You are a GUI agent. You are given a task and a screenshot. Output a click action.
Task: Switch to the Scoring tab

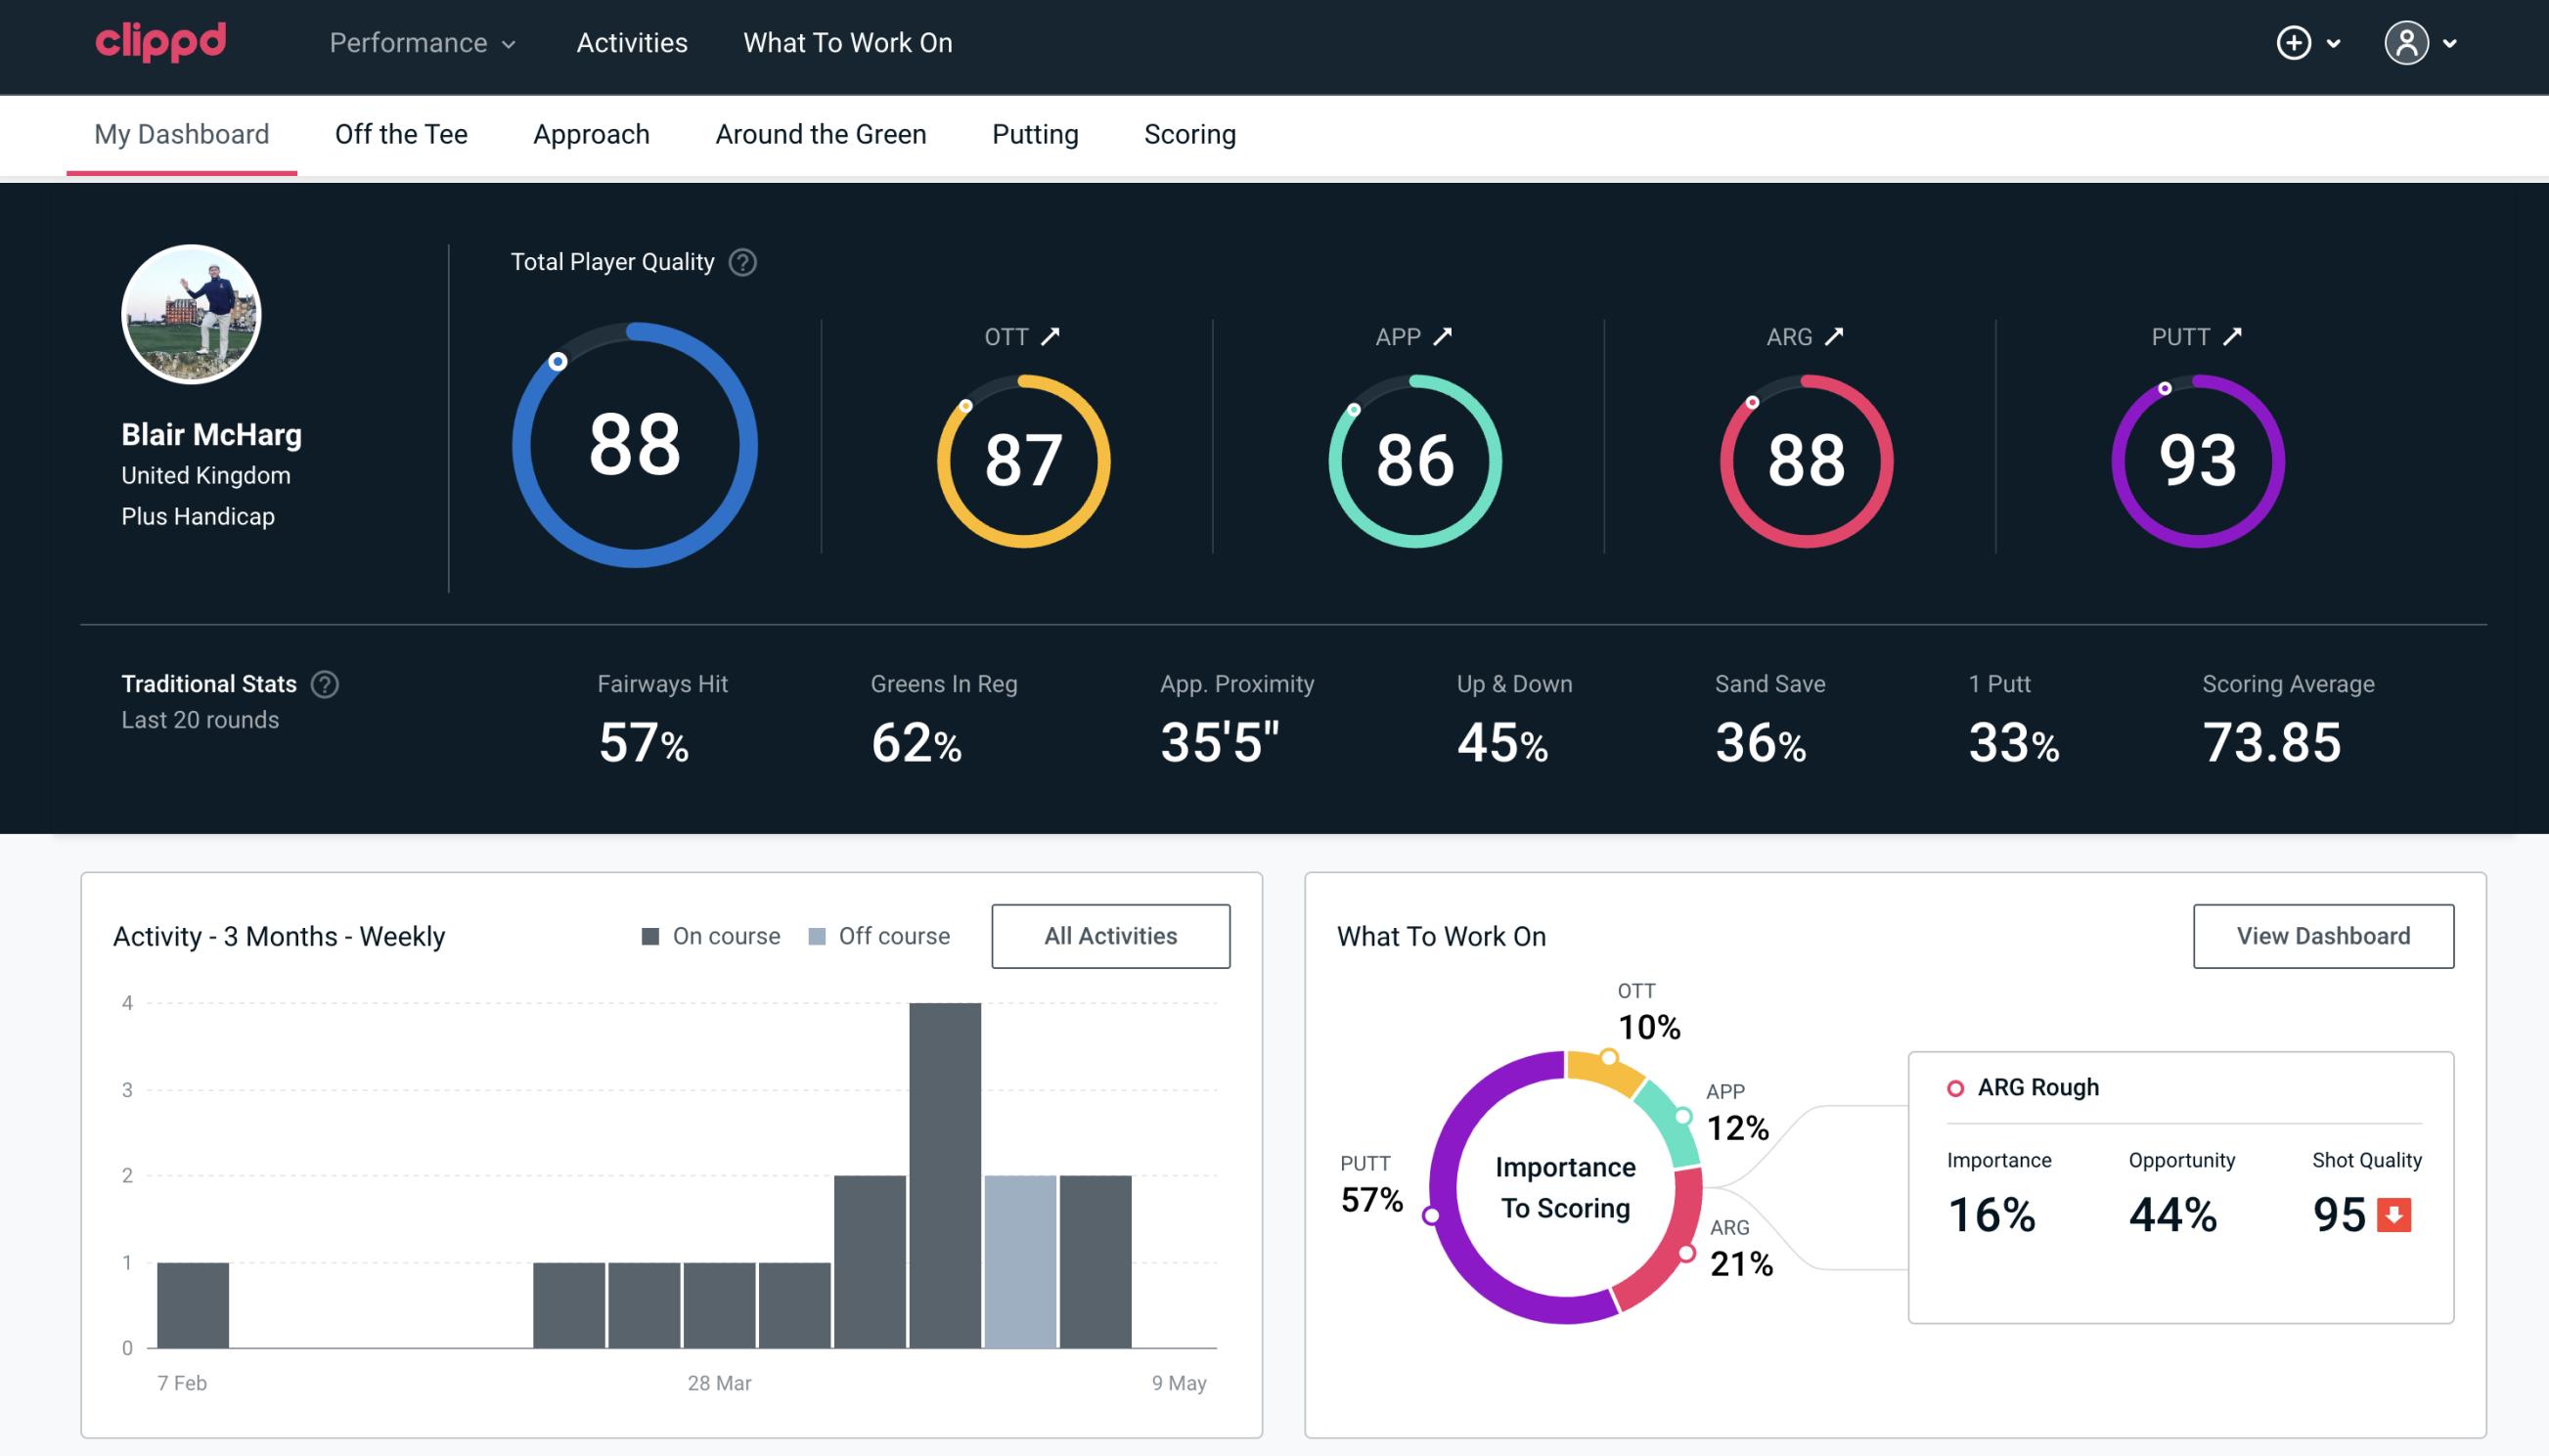[x=1188, y=133]
